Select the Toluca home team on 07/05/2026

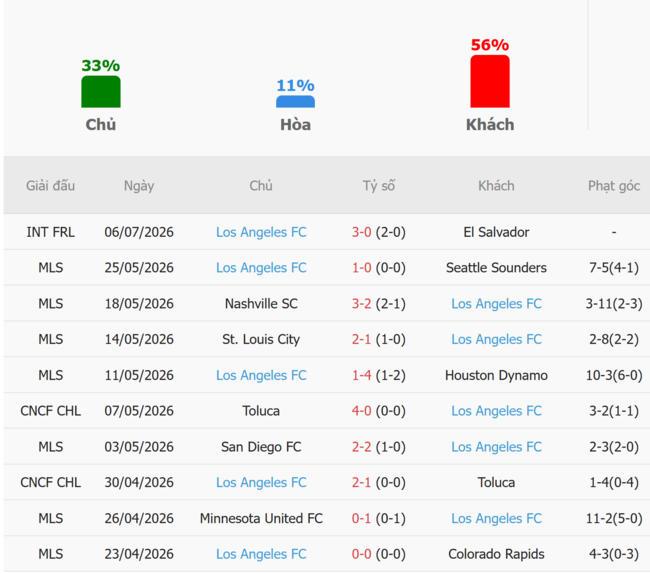pos(261,411)
